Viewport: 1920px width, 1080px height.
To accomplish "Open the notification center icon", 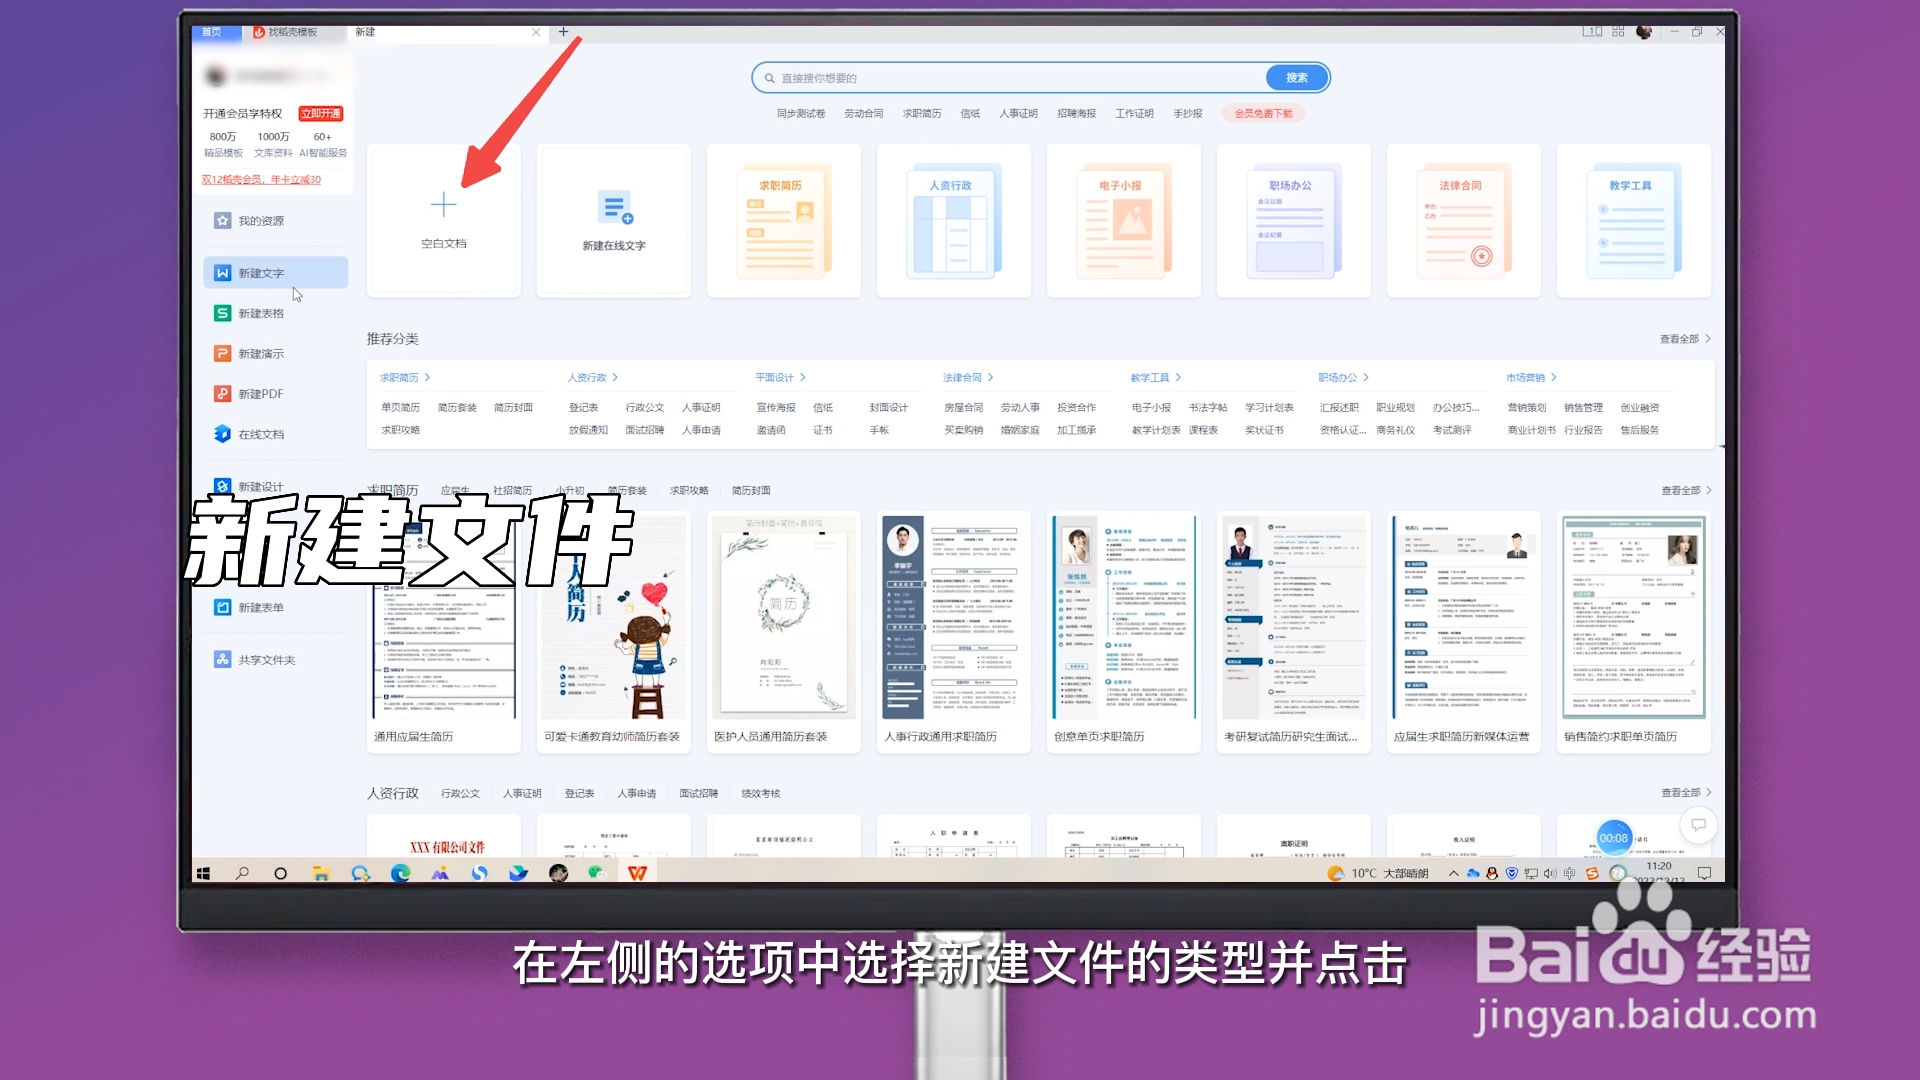I will 1705,873.
